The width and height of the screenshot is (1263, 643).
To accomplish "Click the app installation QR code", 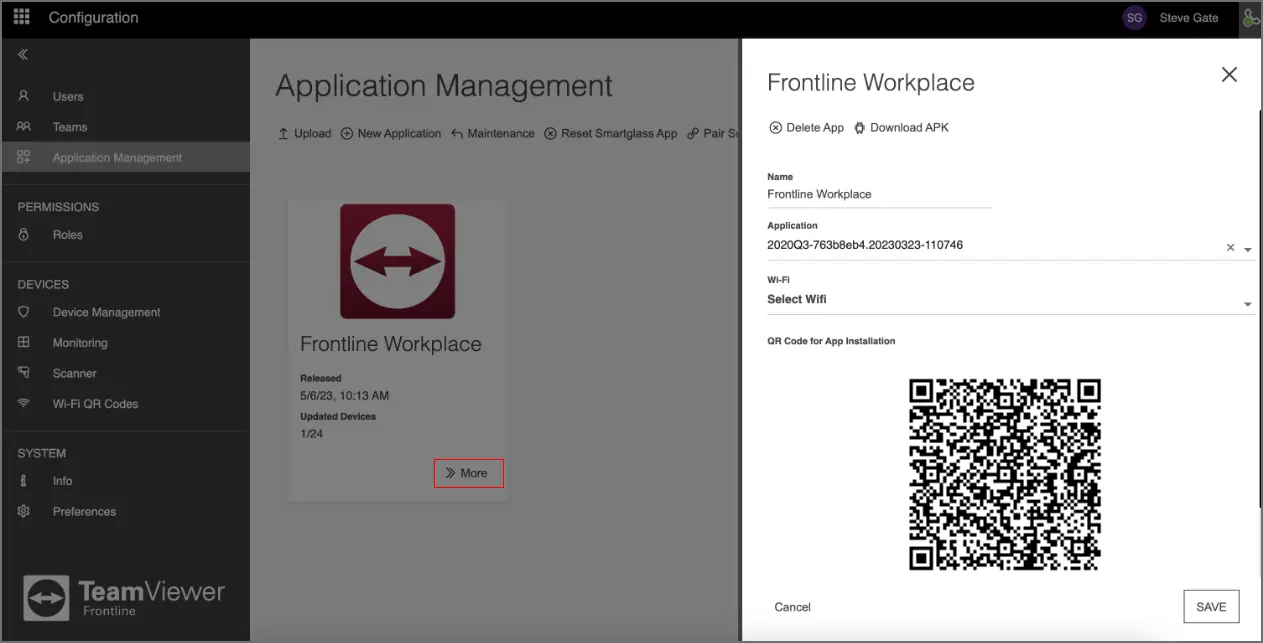I will coord(1005,474).
